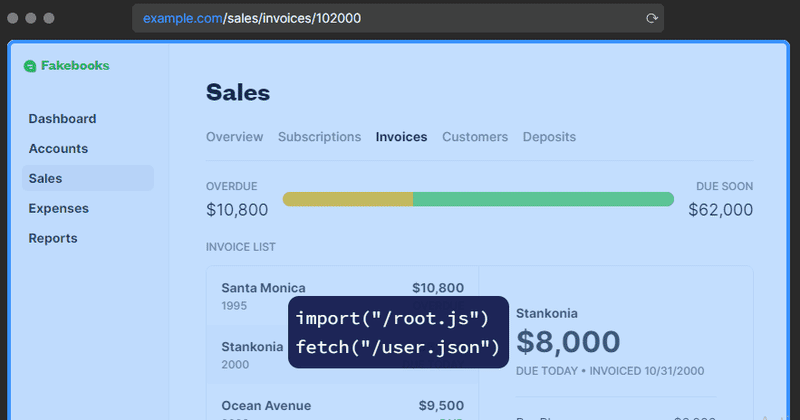Click the Sales page heading
The width and height of the screenshot is (800, 420).
pyautogui.click(x=238, y=92)
